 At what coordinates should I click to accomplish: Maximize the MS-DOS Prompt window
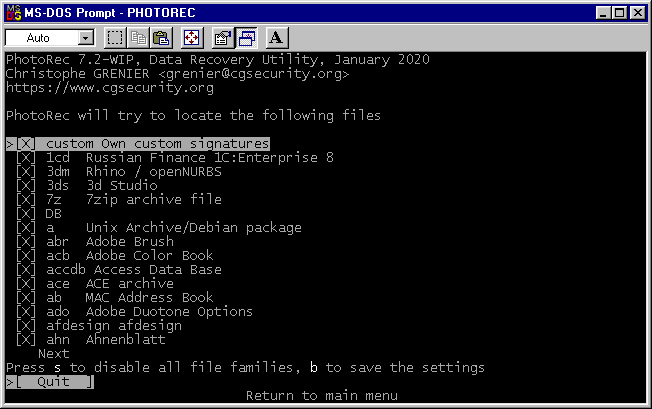click(x=619, y=12)
